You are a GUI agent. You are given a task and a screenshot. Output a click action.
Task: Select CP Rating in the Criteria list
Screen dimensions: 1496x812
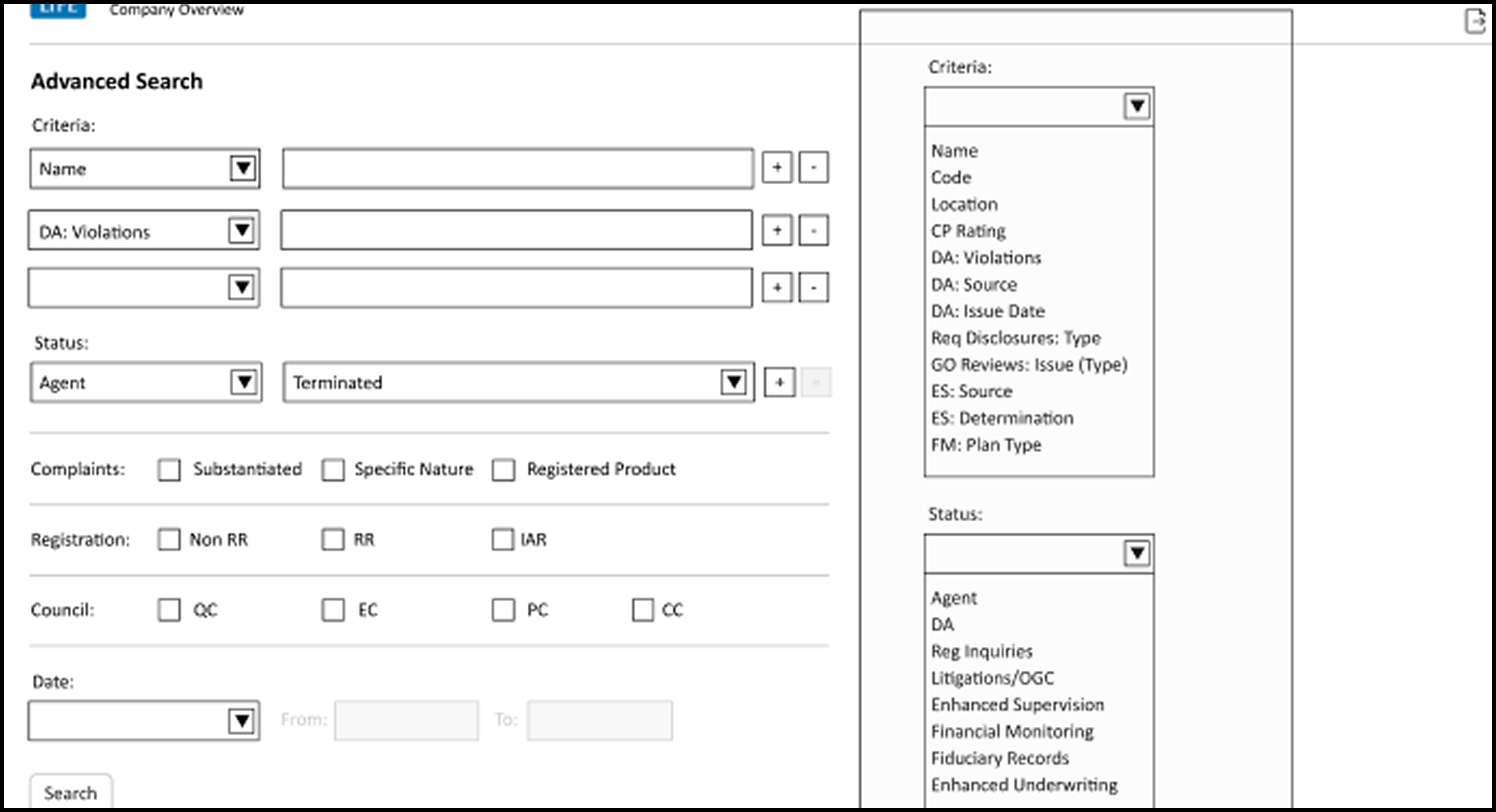tap(968, 231)
